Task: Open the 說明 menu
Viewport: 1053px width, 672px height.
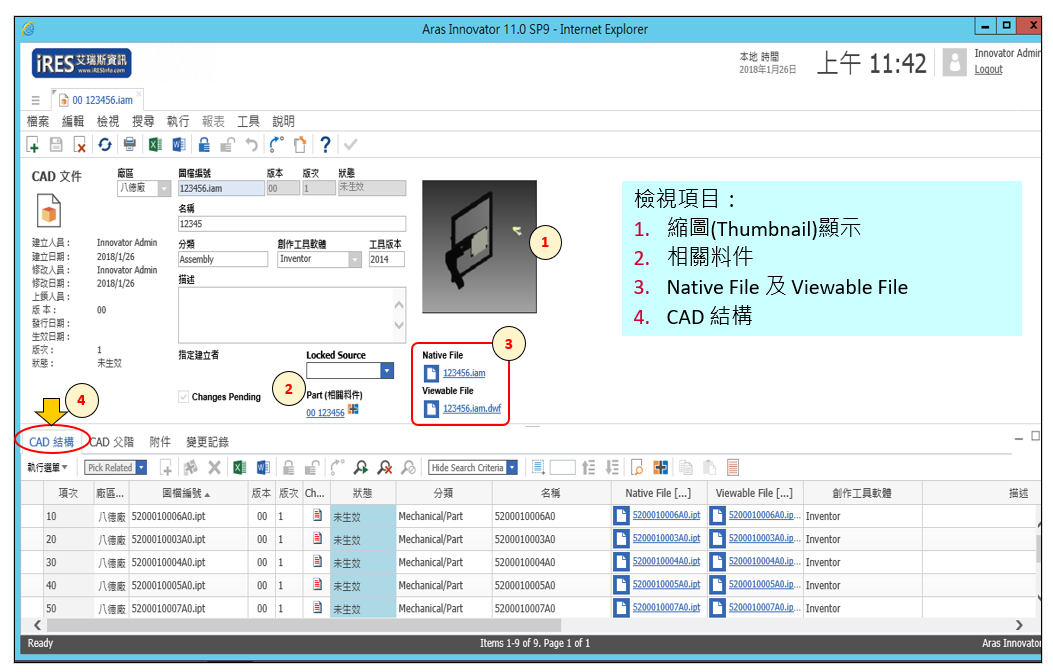Action: [283, 122]
